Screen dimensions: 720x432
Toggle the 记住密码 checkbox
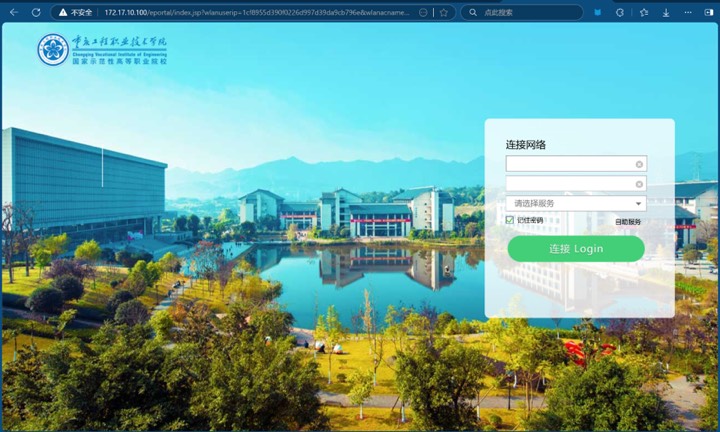coord(510,220)
